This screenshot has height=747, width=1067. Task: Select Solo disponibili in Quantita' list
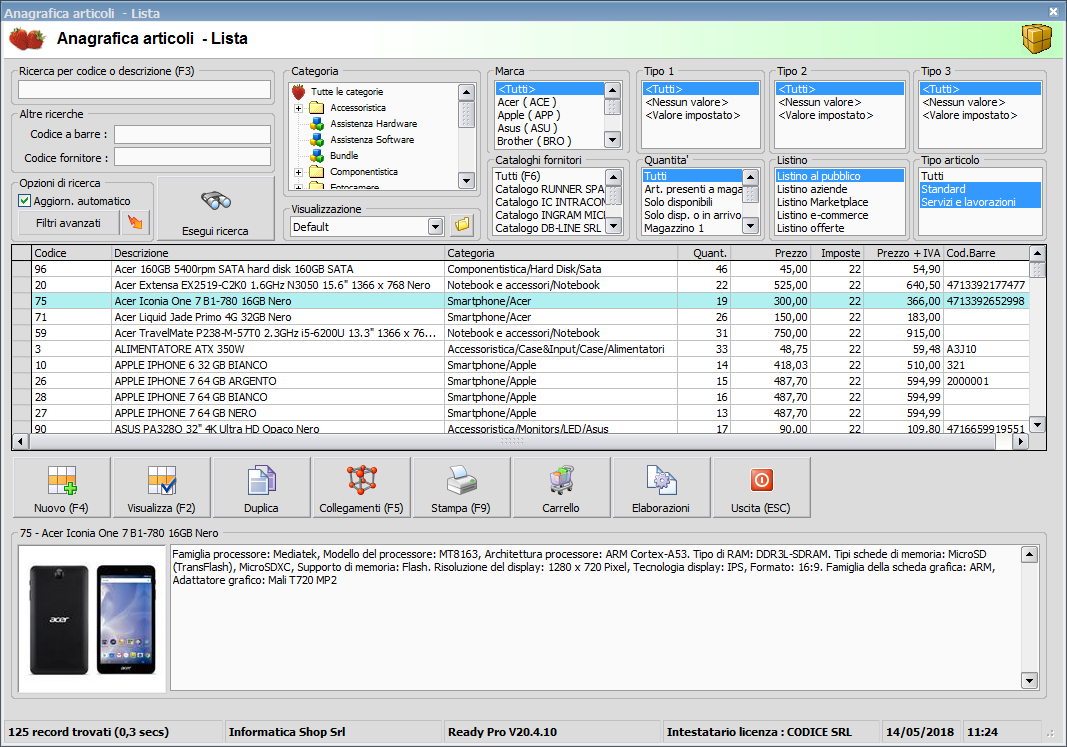click(x=678, y=202)
